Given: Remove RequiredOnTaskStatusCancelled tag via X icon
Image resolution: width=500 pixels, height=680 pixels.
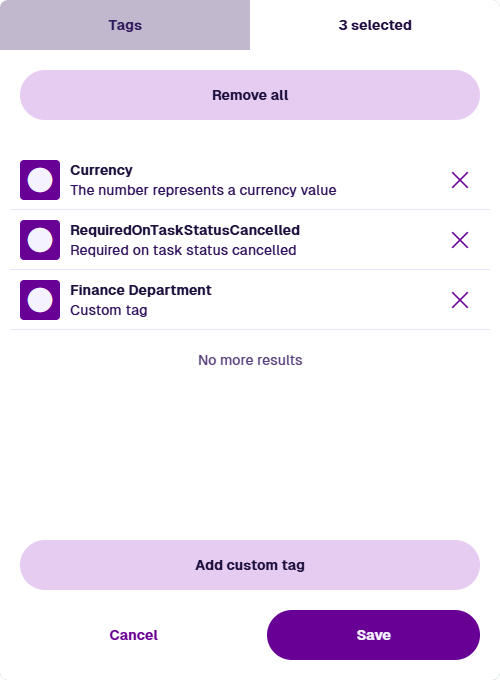Looking at the screenshot, I should pyautogui.click(x=460, y=240).
